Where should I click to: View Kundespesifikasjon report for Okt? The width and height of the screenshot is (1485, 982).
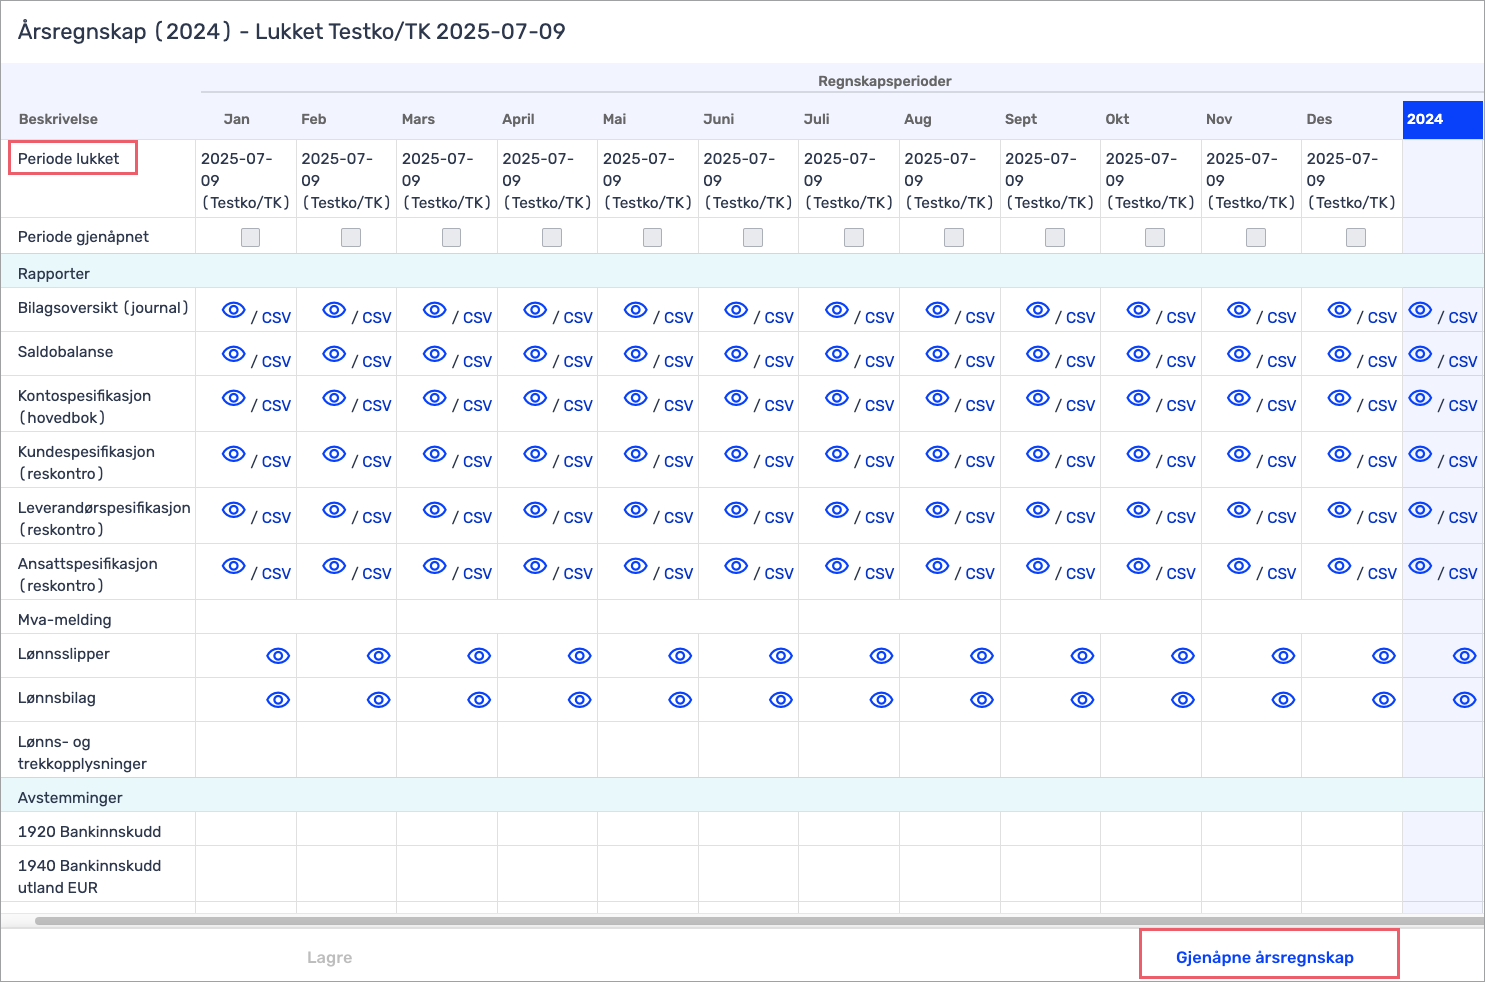pyautogui.click(x=1138, y=454)
